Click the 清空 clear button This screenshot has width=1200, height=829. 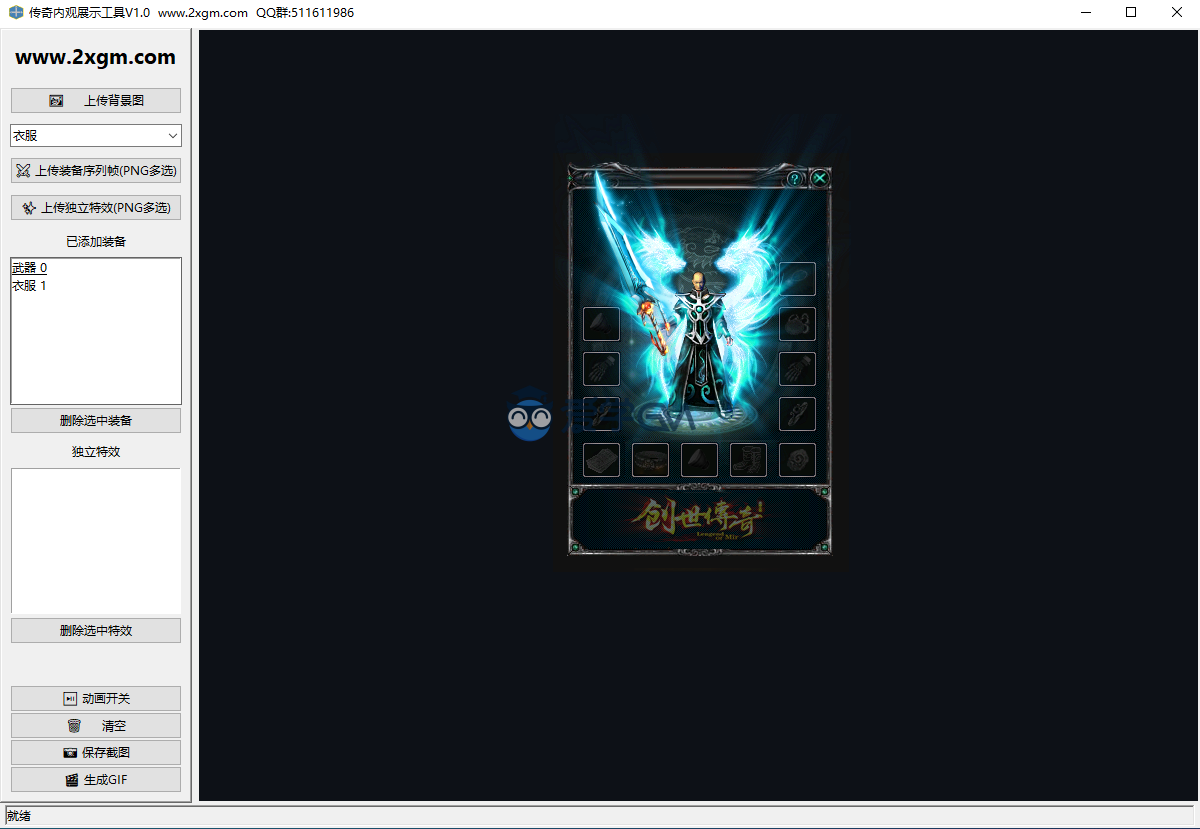(x=96, y=726)
